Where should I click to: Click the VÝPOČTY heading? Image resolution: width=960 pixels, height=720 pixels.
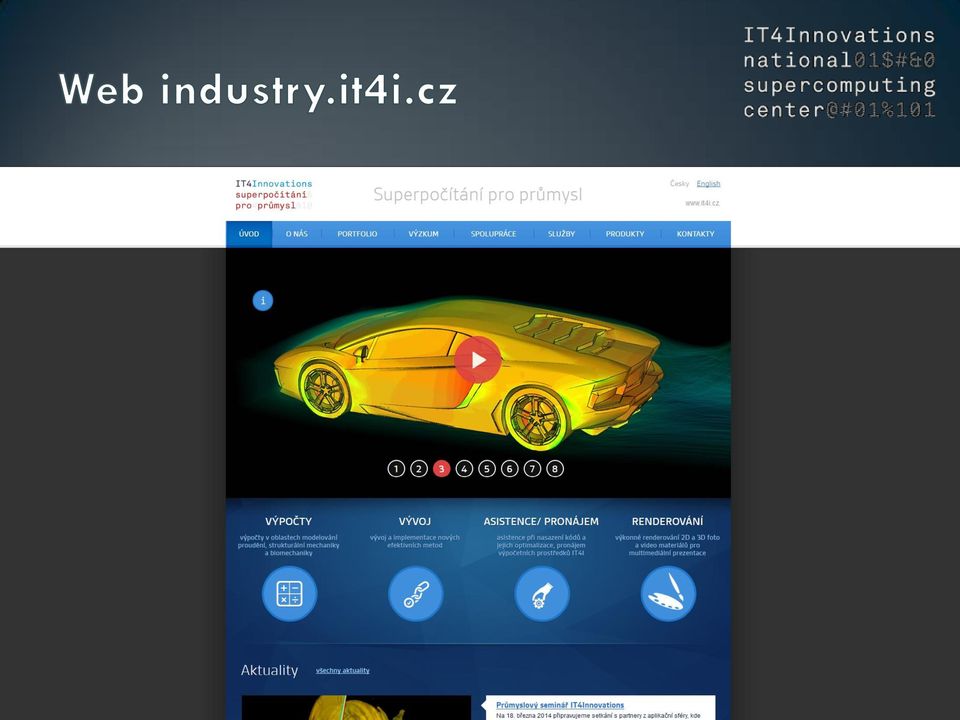[x=288, y=522]
